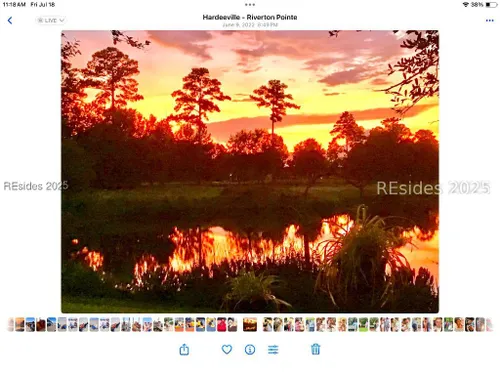Open the edit adjustments sliders icon
This screenshot has height=375, width=500.
pyautogui.click(x=273, y=349)
